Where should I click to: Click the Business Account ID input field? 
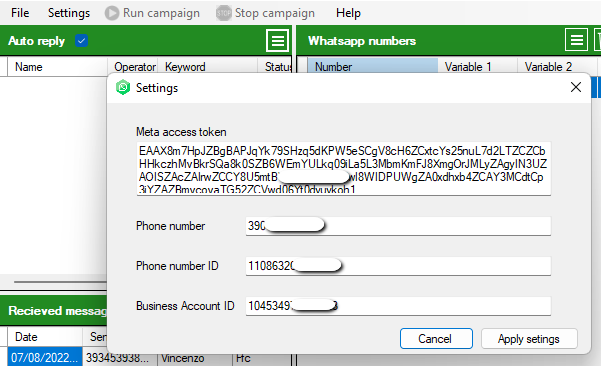click(x=398, y=306)
